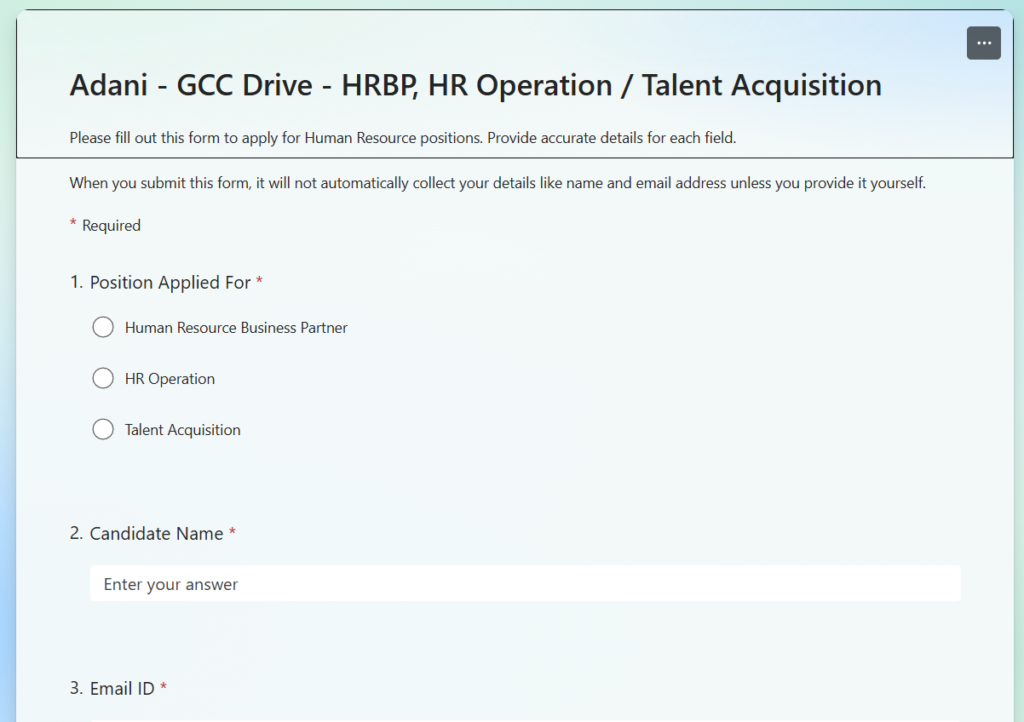
Task: Select HR Operation radio option
Action: pos(103,378)
